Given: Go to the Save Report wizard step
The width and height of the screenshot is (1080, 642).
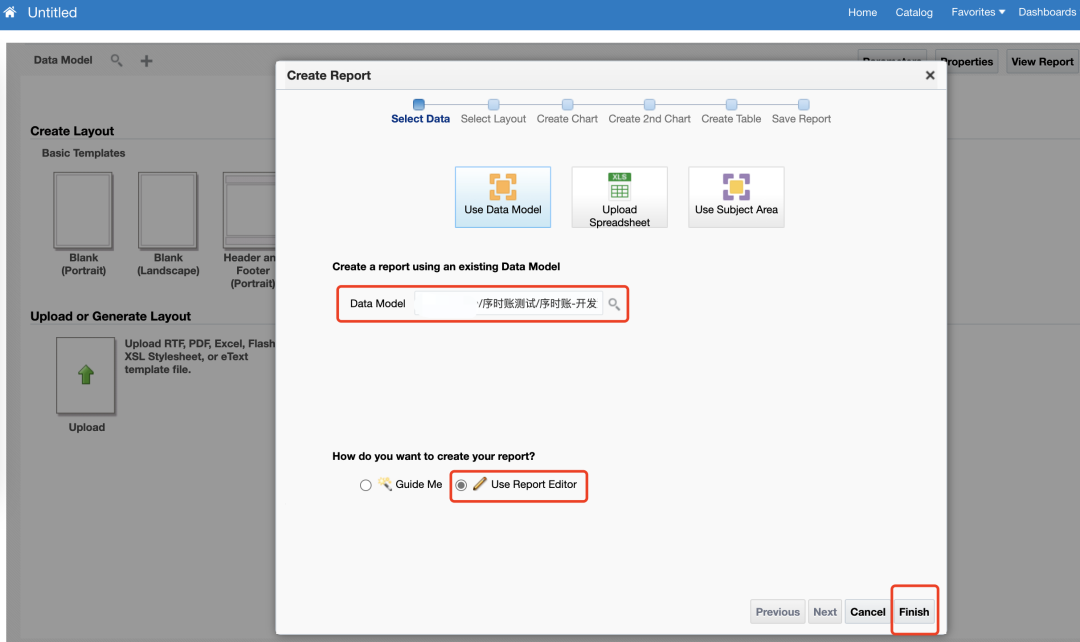Looking at the screenshot, I should click(802, 112).
